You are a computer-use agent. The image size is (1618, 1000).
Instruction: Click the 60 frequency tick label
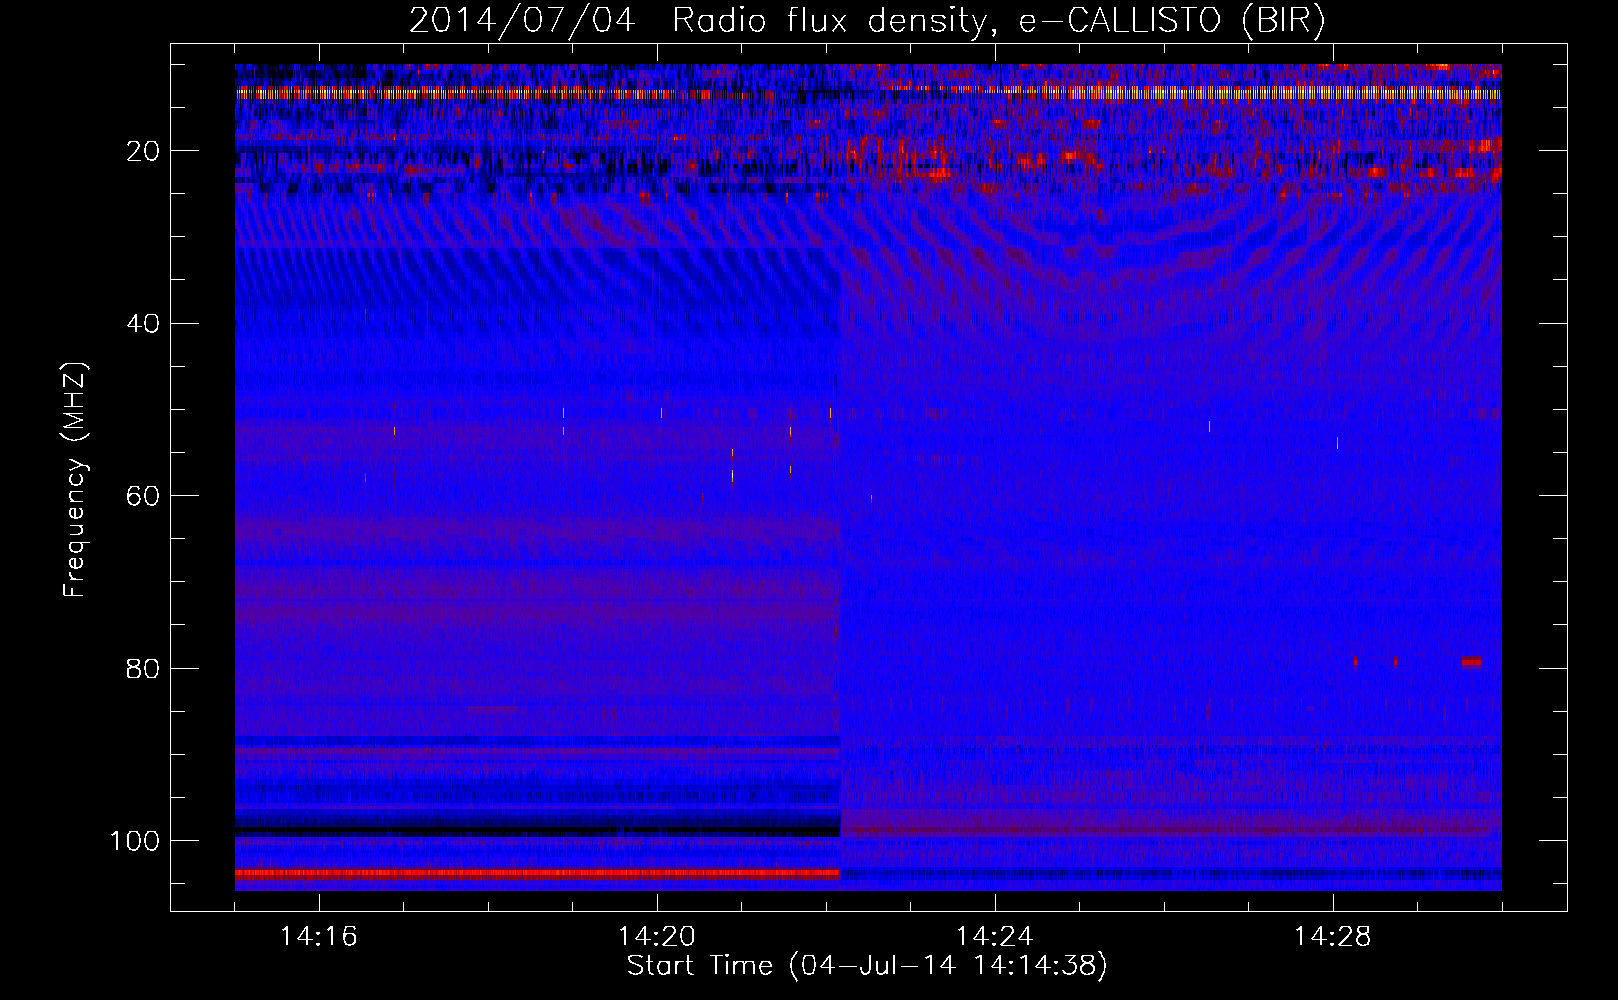144,496
